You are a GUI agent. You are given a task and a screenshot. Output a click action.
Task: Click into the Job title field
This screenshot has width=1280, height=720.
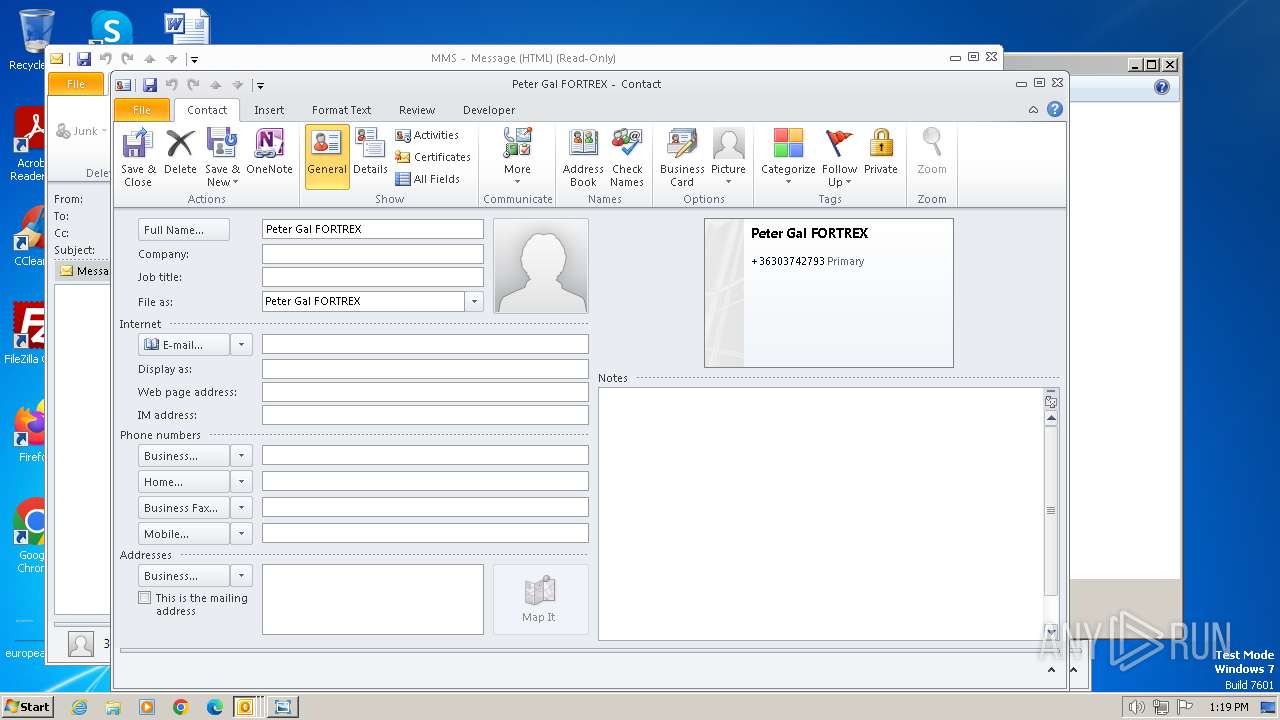tap(372, 277)
